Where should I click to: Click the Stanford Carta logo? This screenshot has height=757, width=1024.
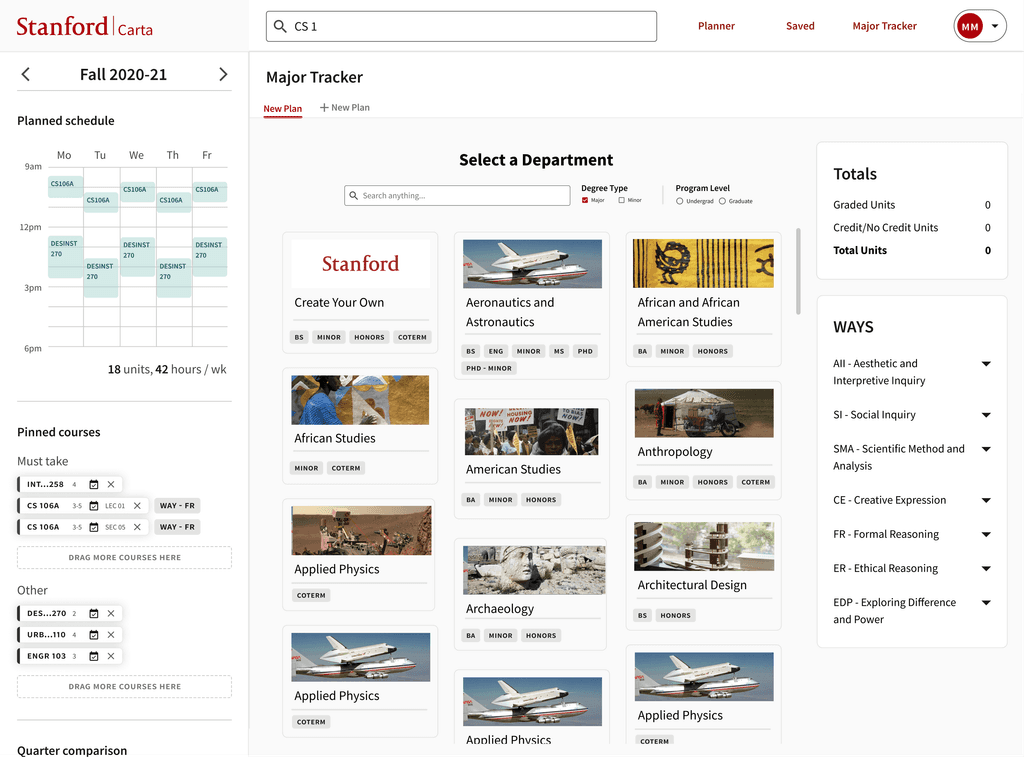[x=84, y=27]
